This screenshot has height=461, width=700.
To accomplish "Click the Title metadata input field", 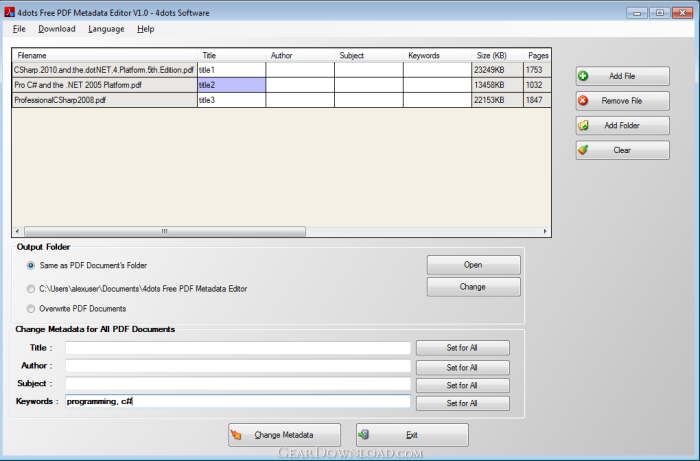I will [238, 348].
